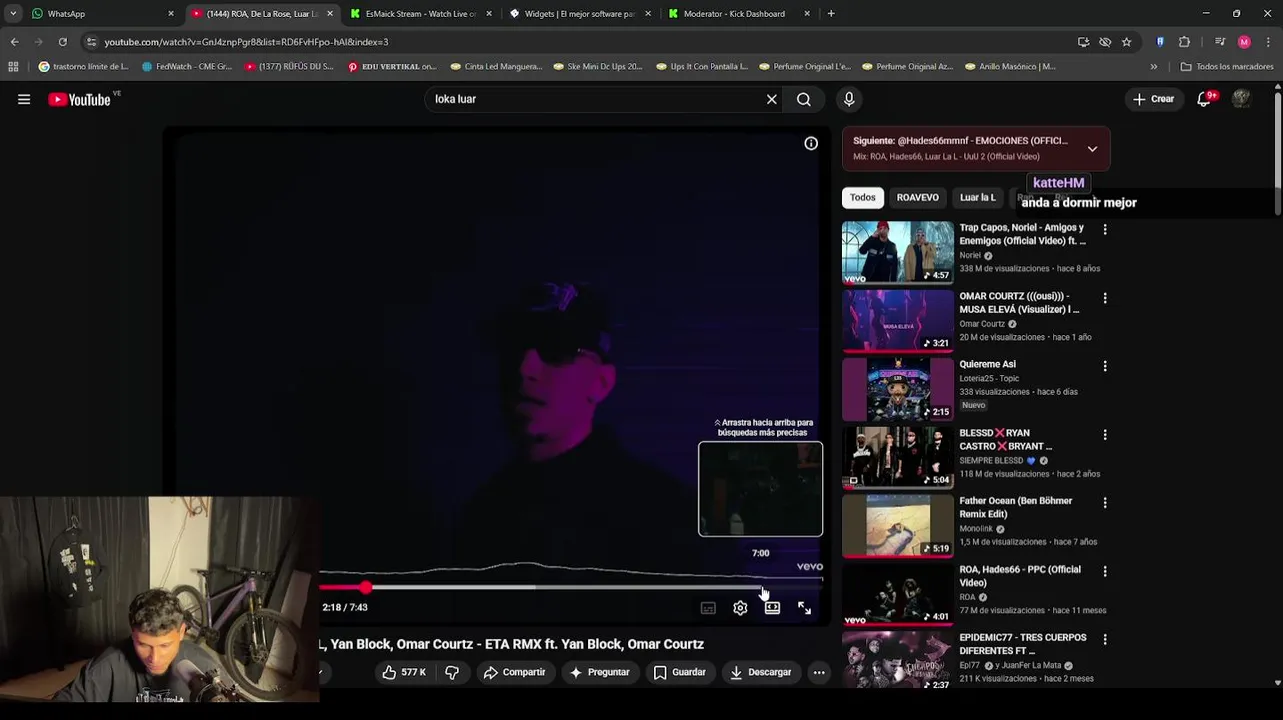Show hidden bookmarks overflow chevron
The image size is (1283, 720).
point(1154,67)
